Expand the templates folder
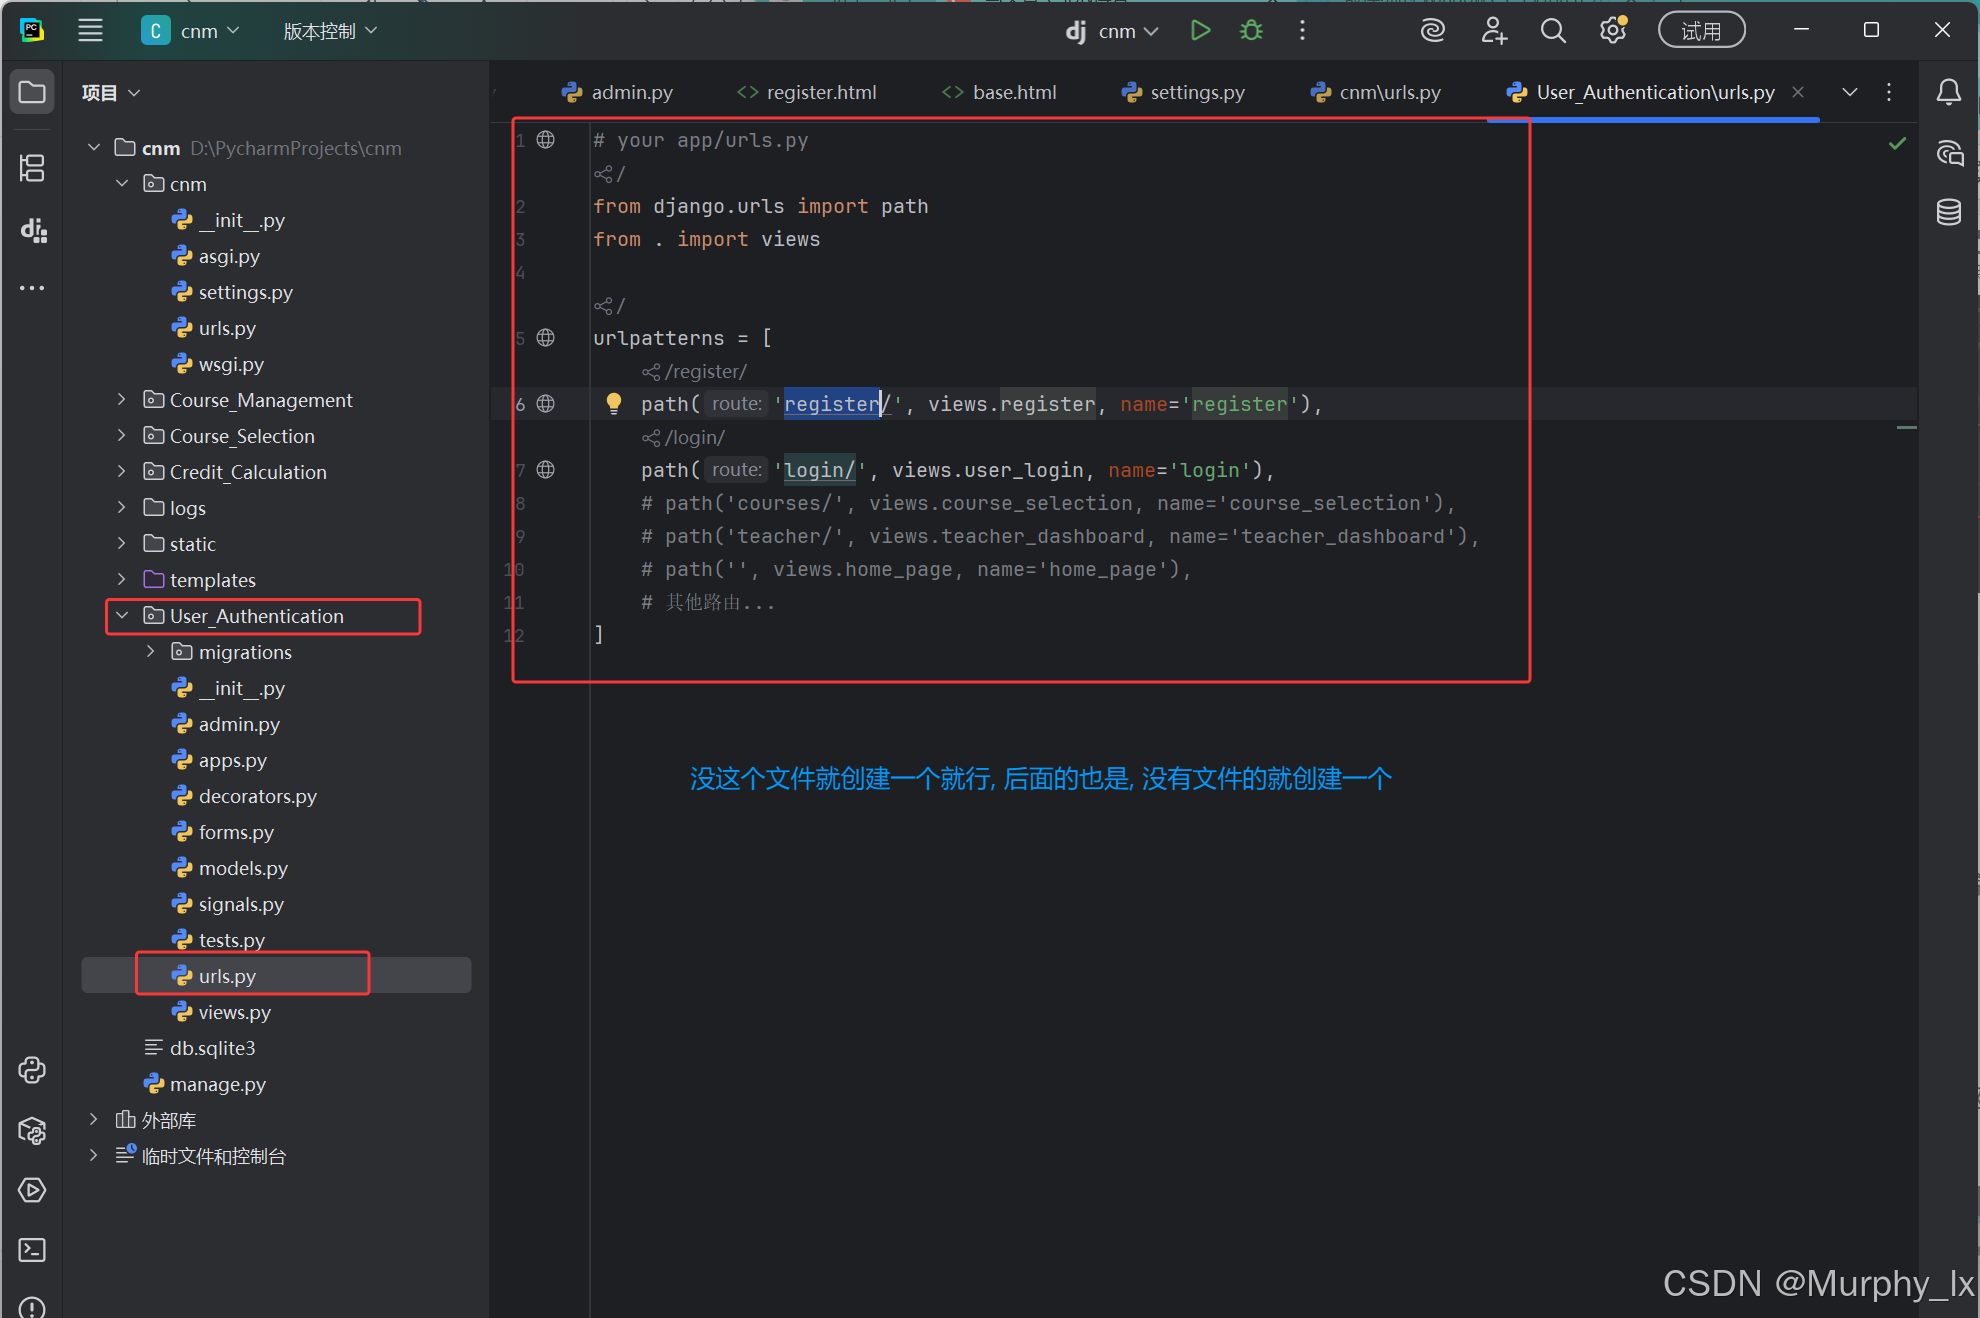This screenshot has width=1980, height=1318. (x=122, y=580)
